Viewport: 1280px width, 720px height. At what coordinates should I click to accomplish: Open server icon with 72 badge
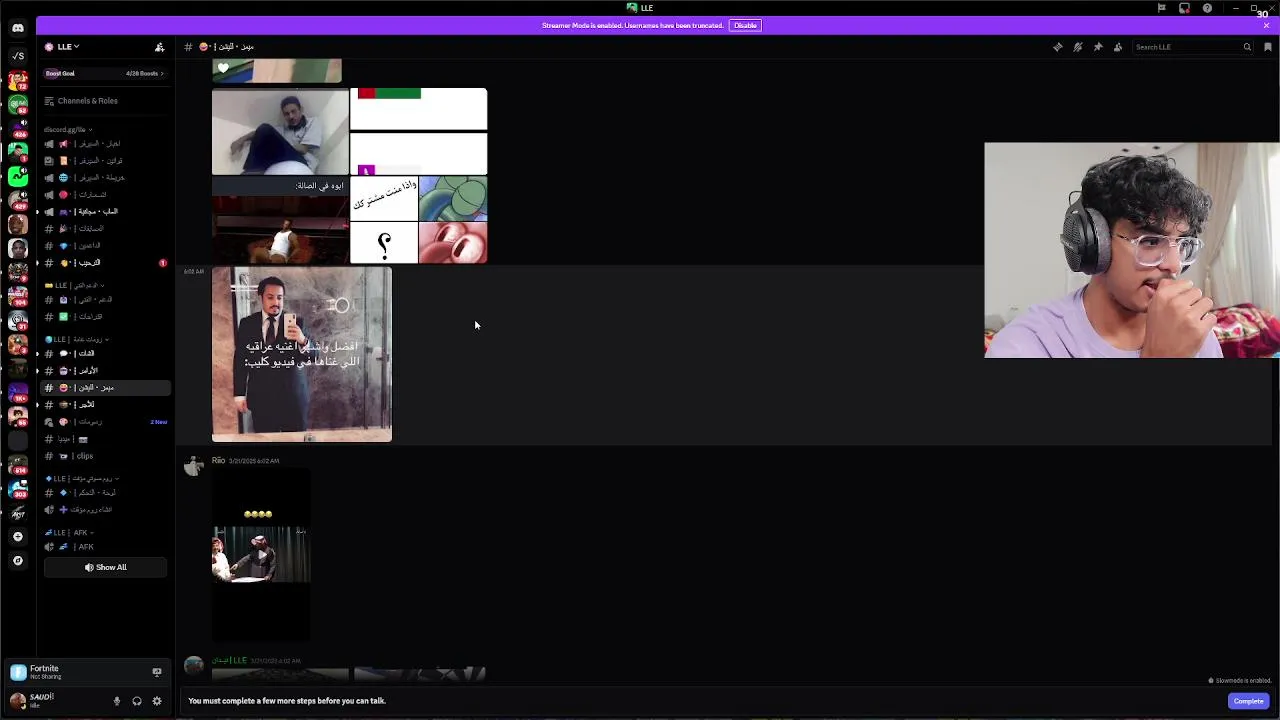pos(18,80)
